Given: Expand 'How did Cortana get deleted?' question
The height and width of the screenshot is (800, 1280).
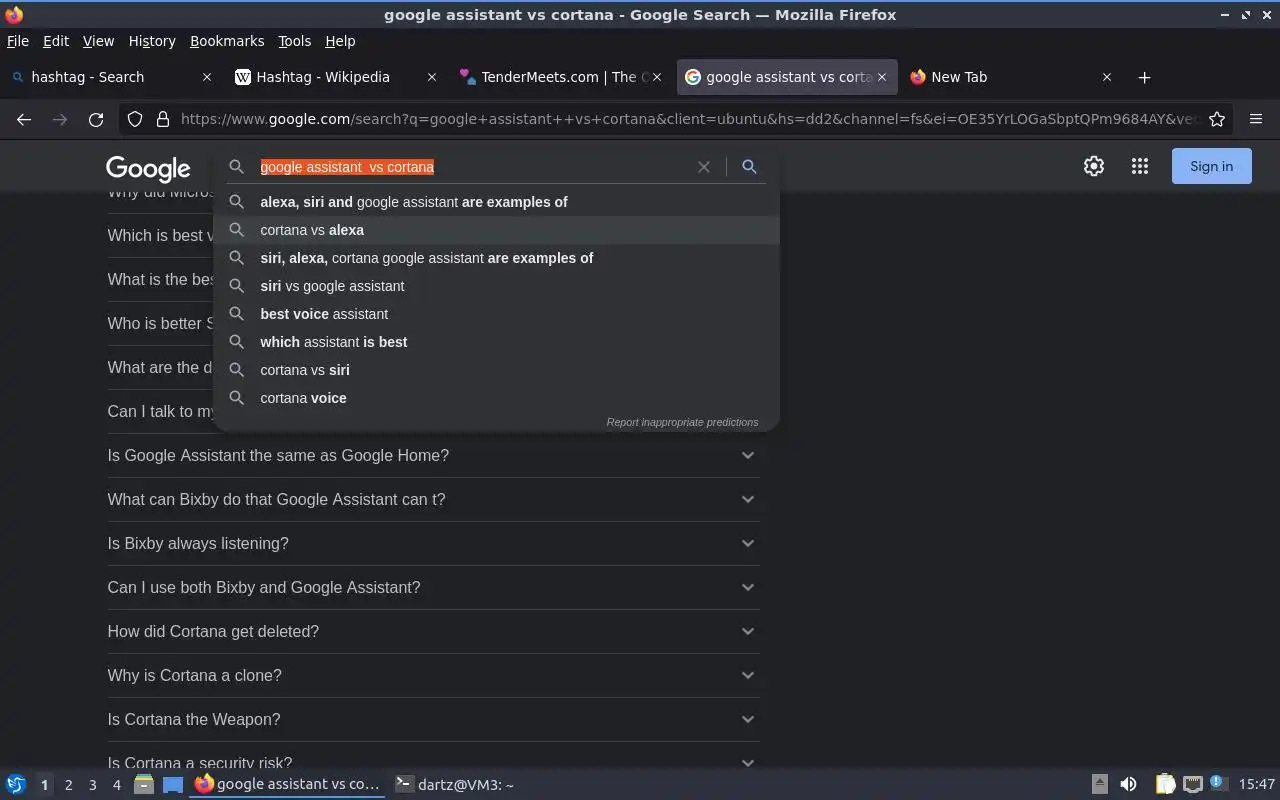Looking at the screenshot, I should pyautogui.click(x=433, y=631).
